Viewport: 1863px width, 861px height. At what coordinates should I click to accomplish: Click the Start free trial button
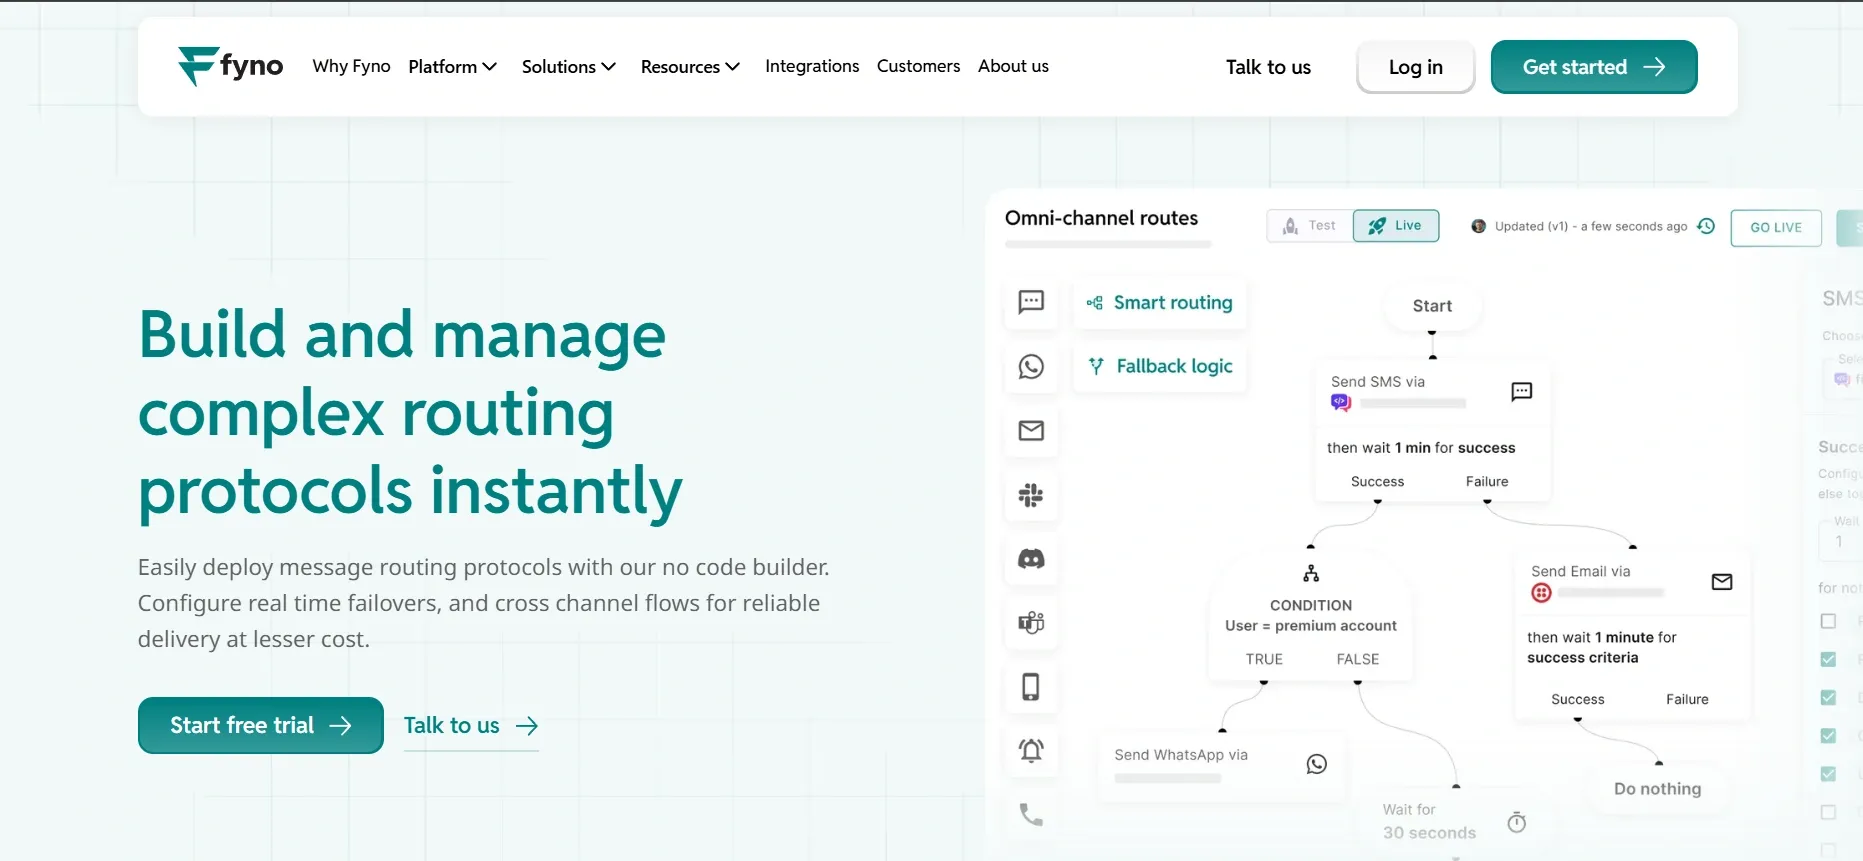260,725
